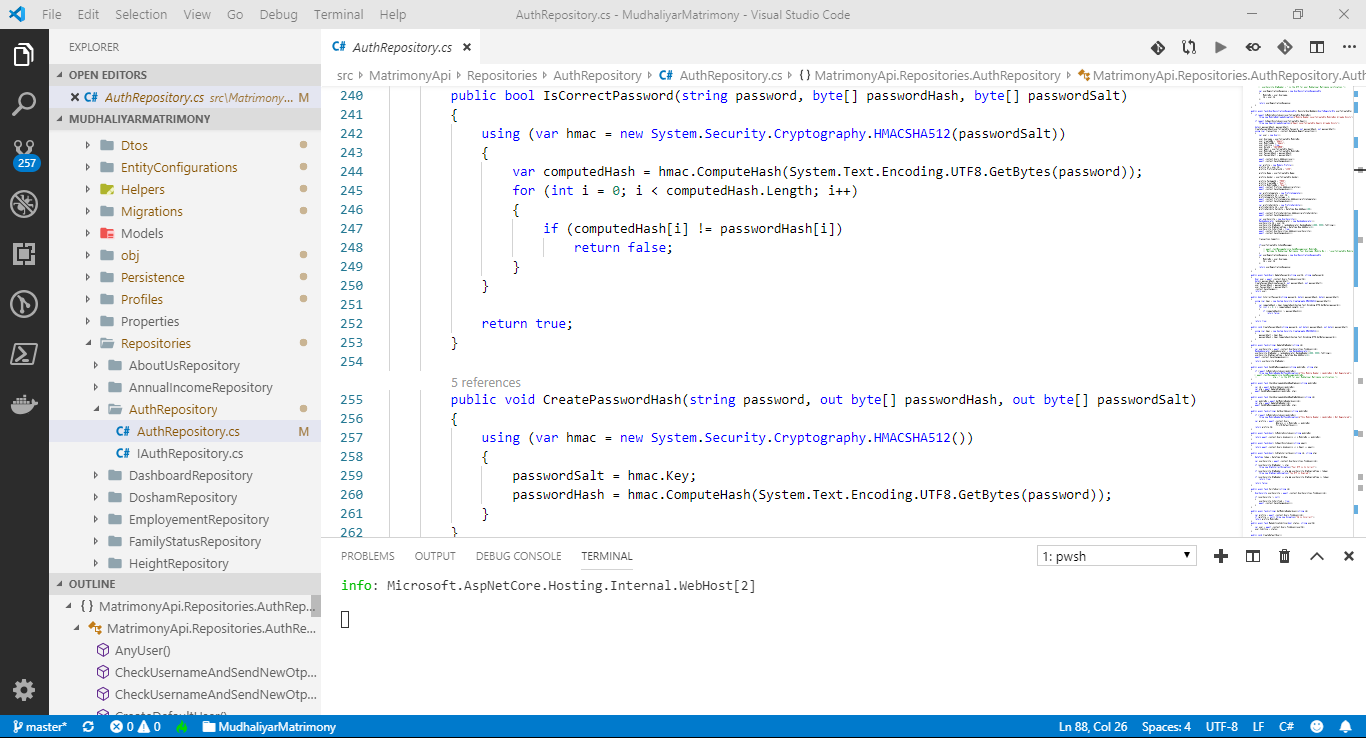Open the Manage gear menu
The width and height of the screenshot is (1366, 738).
pyautogui.click(x=24, y=690)
